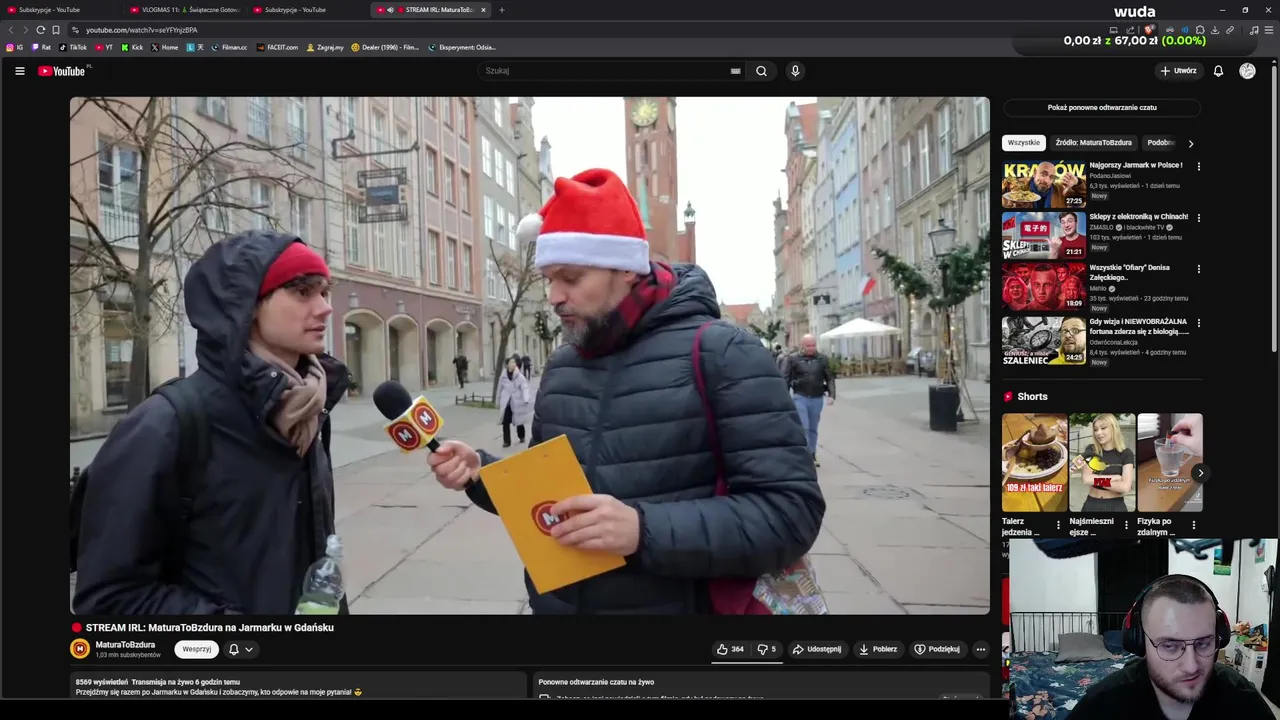Click the main video player
Screen dimensions: 1280x720
530,355
